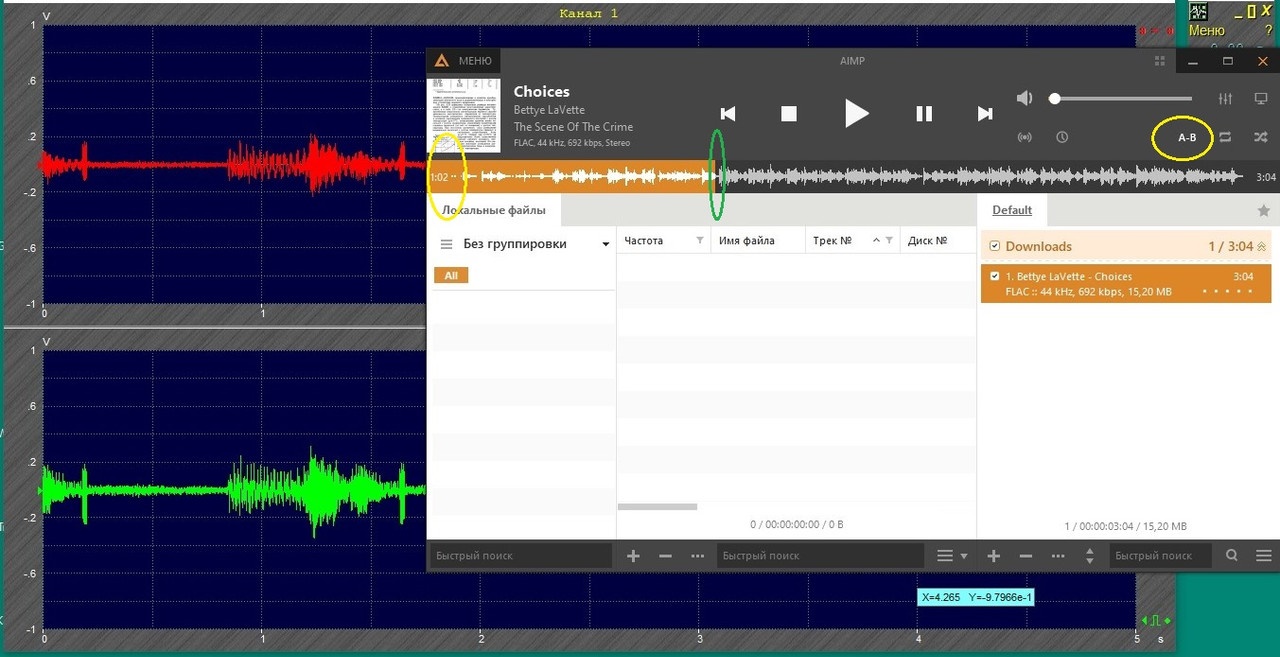Skip to the previous track
1280x657 pixels.
click(728, 114)
